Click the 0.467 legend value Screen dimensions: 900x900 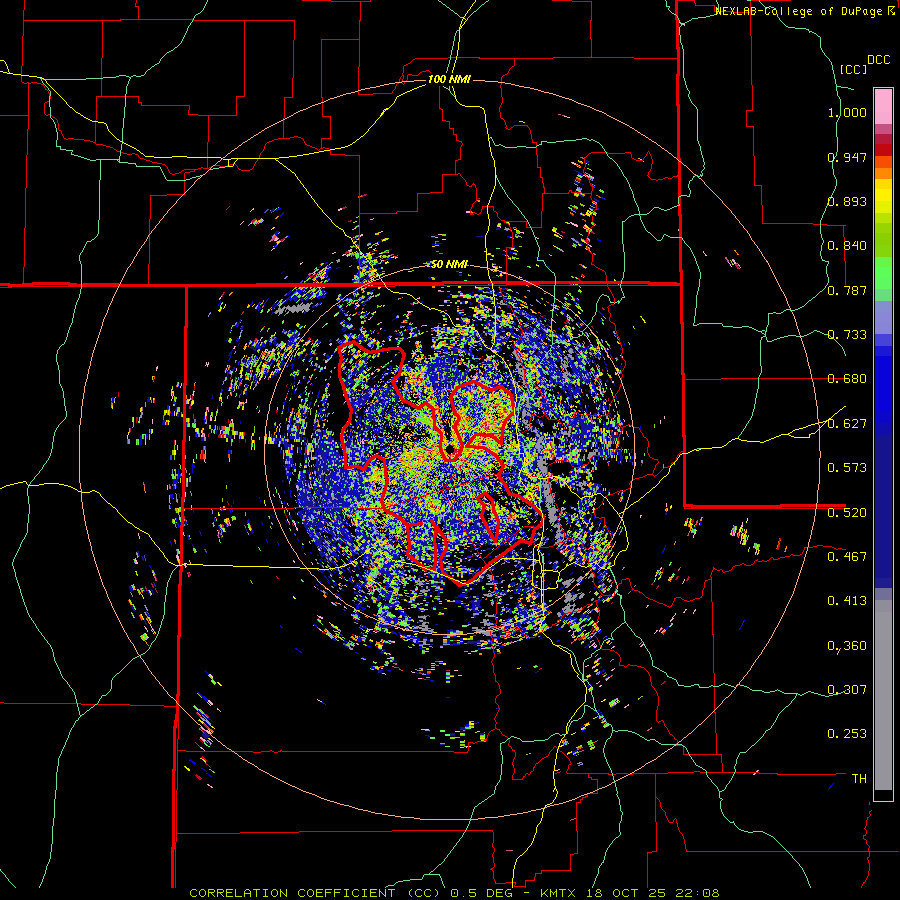coord(847,557)
